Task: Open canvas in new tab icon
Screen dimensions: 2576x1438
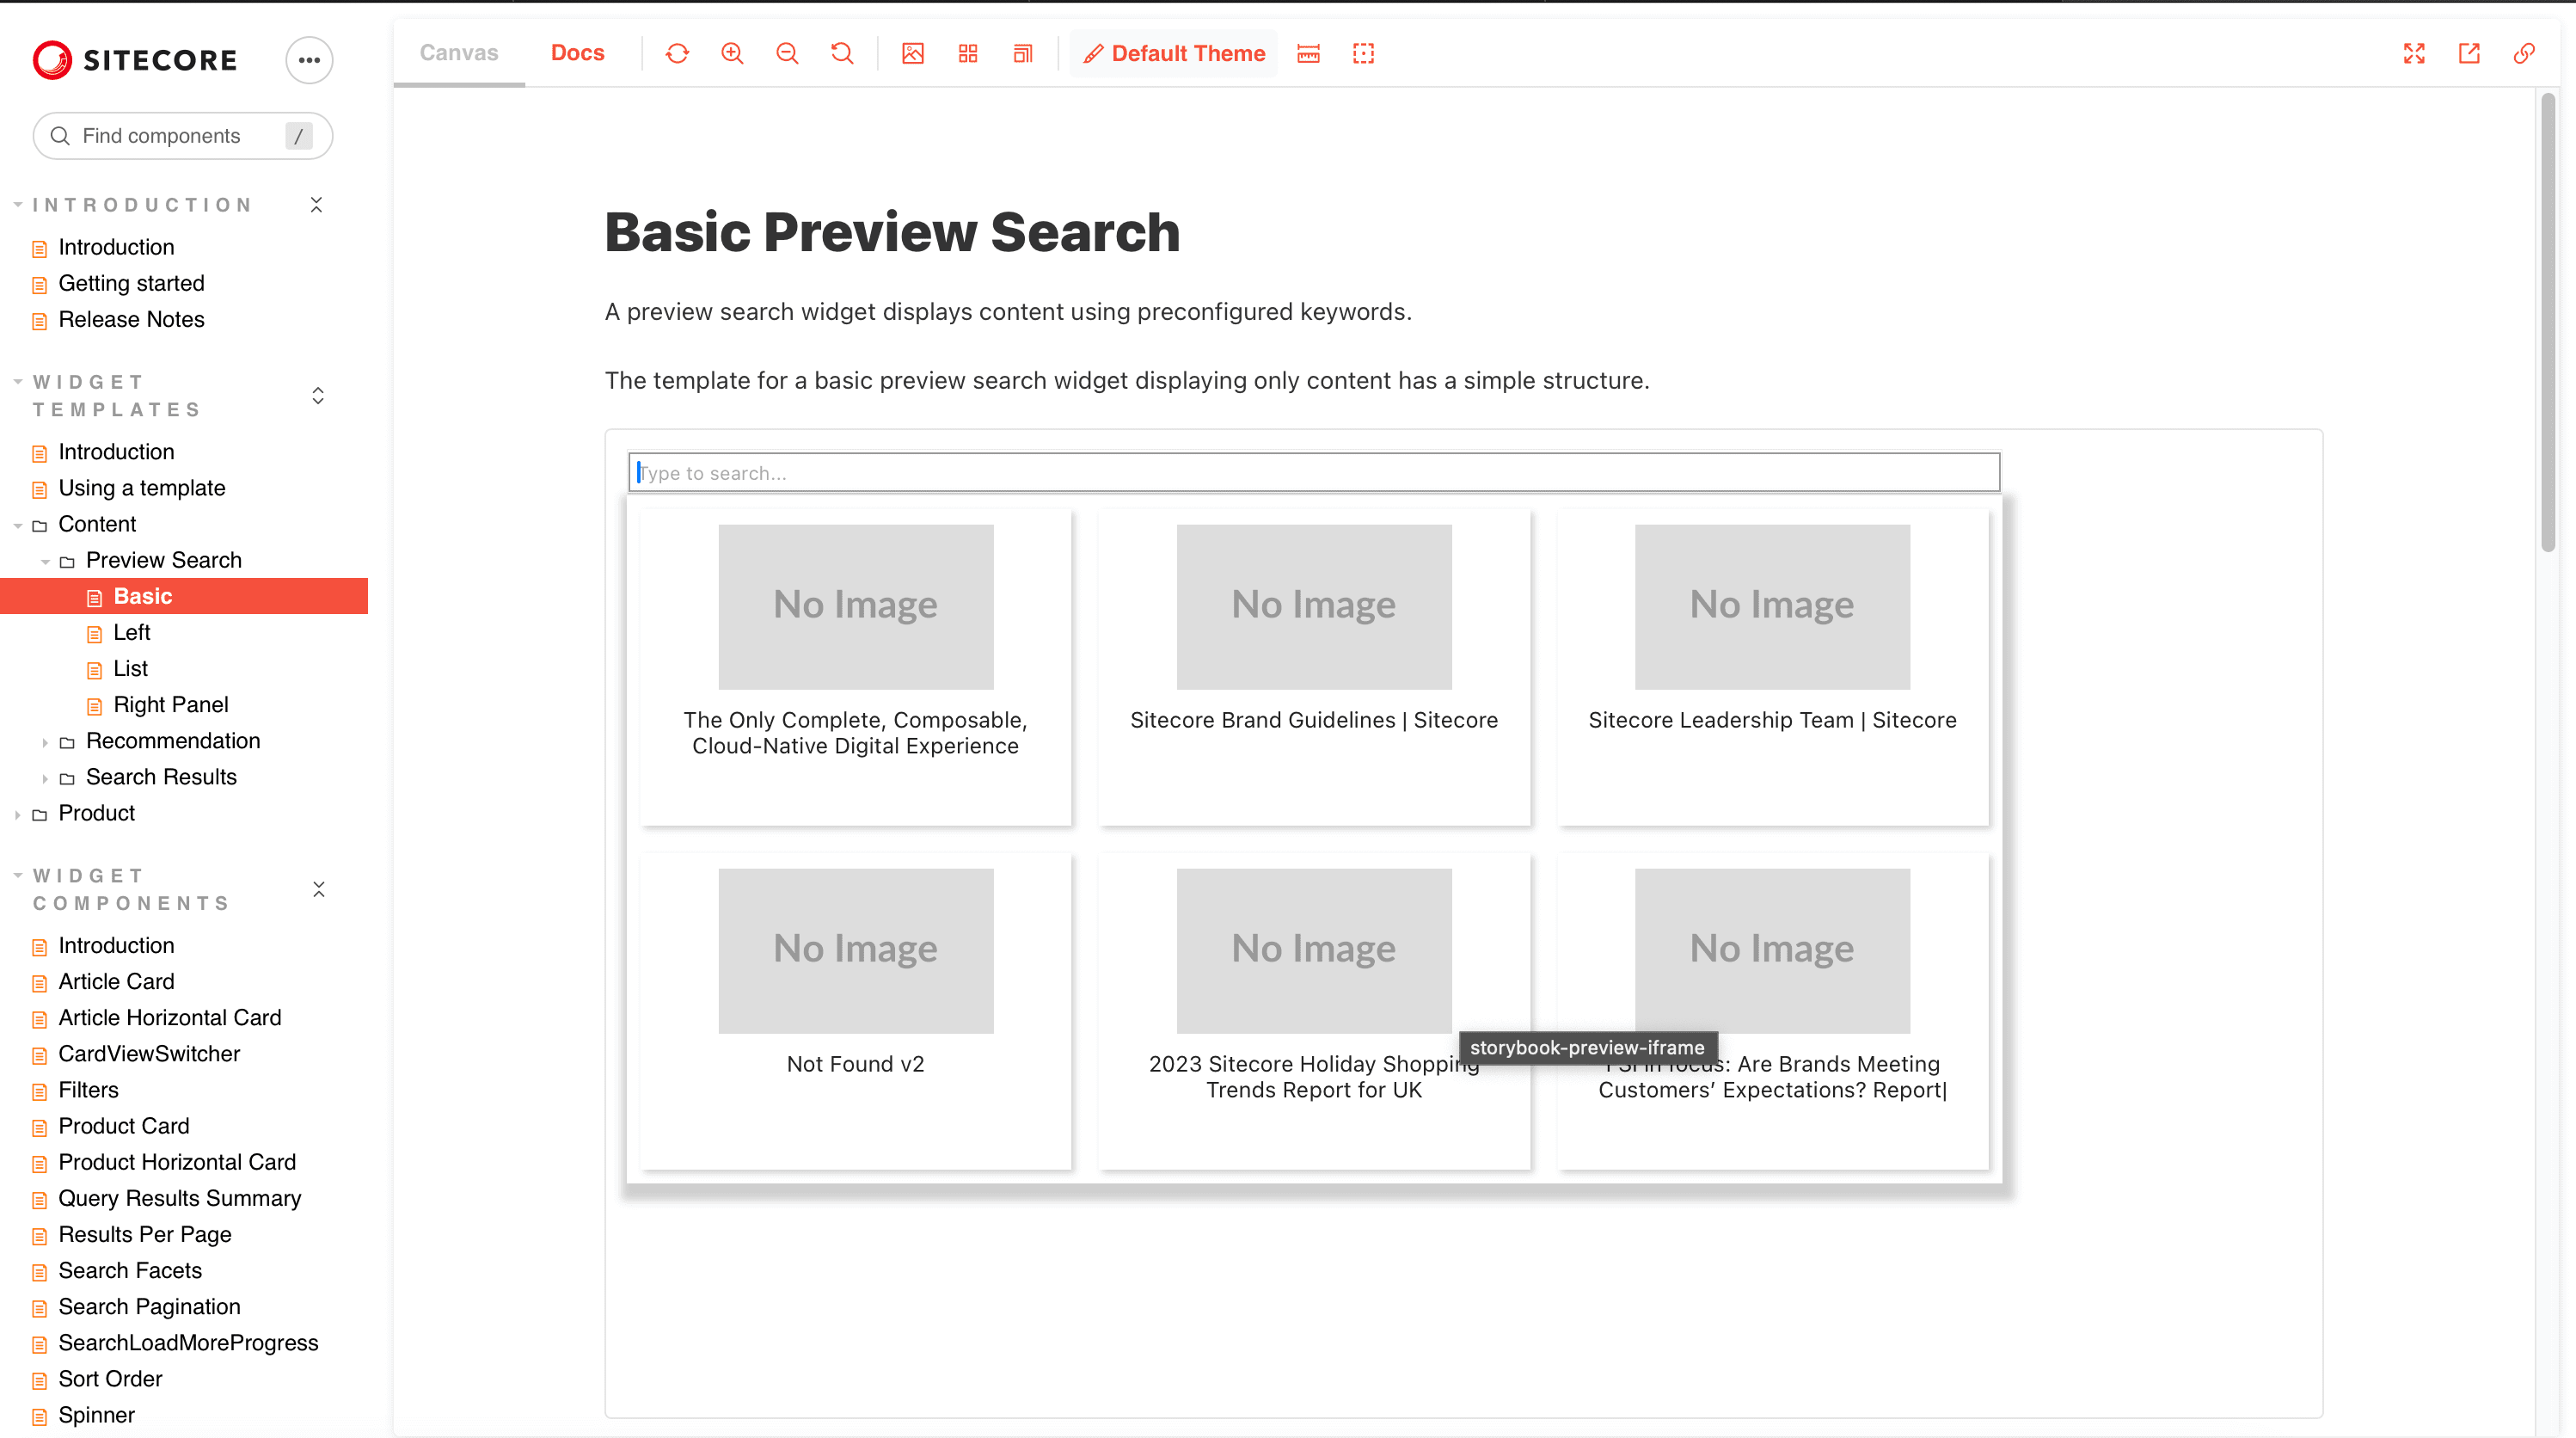Action: coord(2469,53)
